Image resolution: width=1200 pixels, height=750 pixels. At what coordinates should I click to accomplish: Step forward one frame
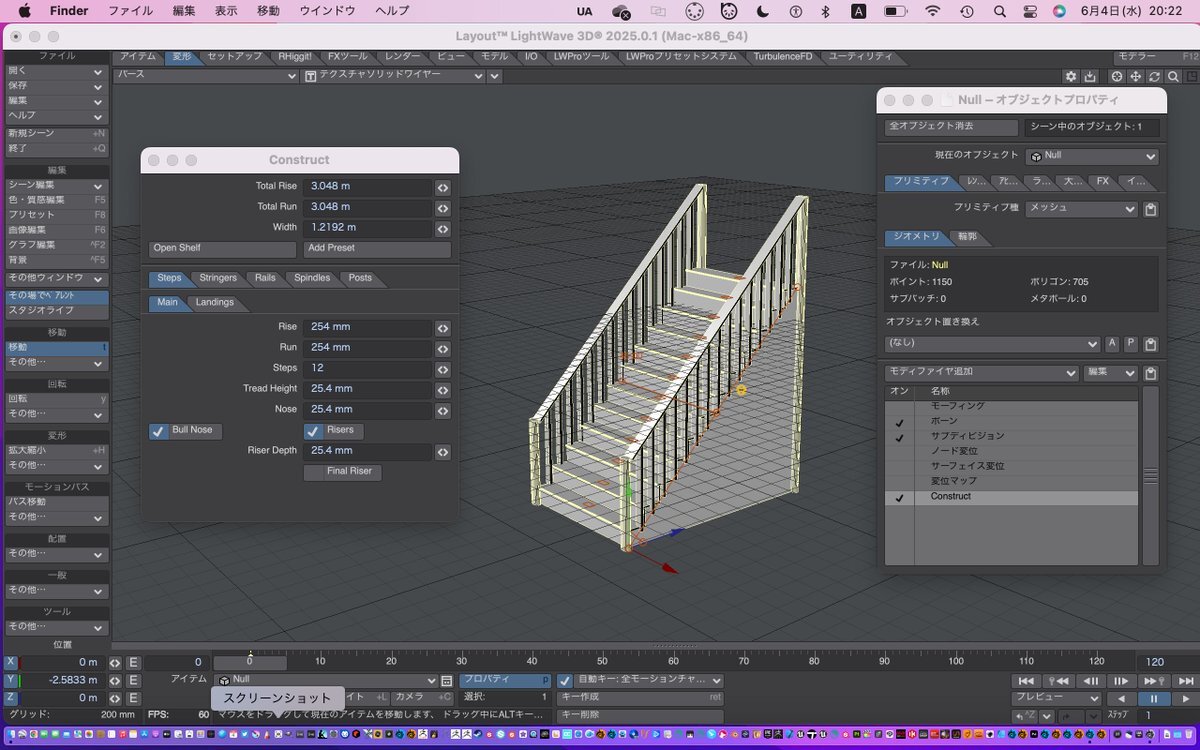point(1120,681)
